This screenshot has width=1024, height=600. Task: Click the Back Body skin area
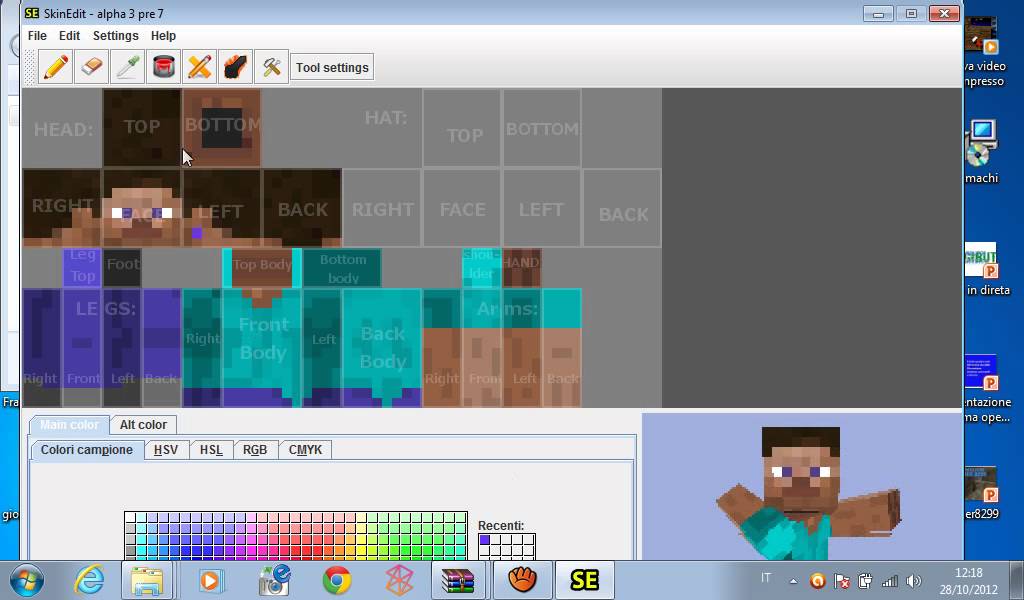(x=382, y=347)
